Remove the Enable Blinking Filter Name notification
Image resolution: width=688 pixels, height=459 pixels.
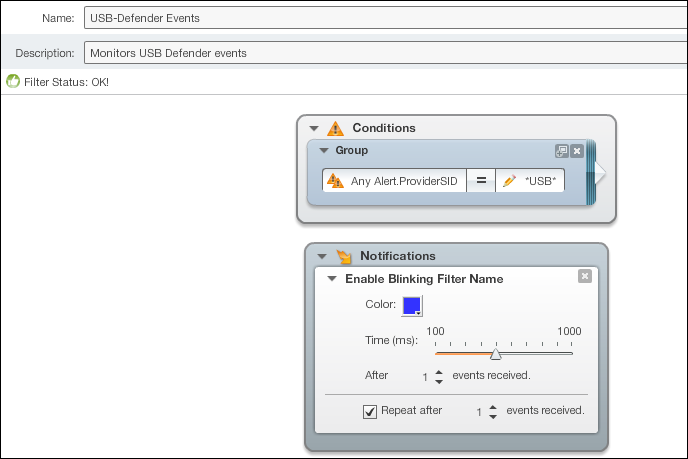584,276
